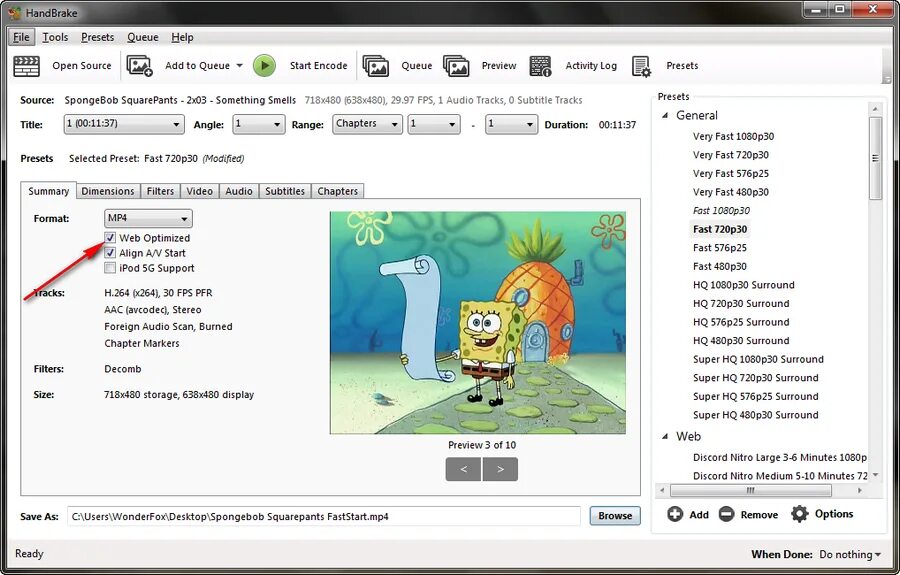The image size is (900, 575).
Task: Click the Preview pictures icon
Action: point(456,66)
